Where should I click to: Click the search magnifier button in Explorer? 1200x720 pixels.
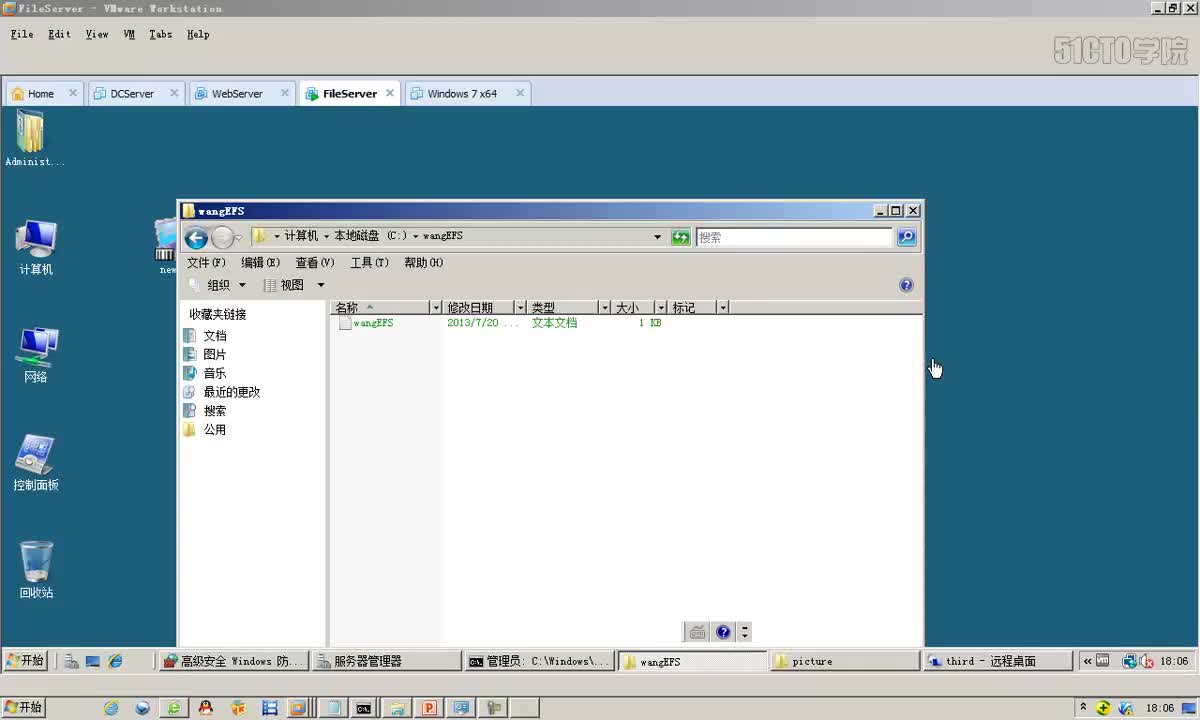[906, 237]
